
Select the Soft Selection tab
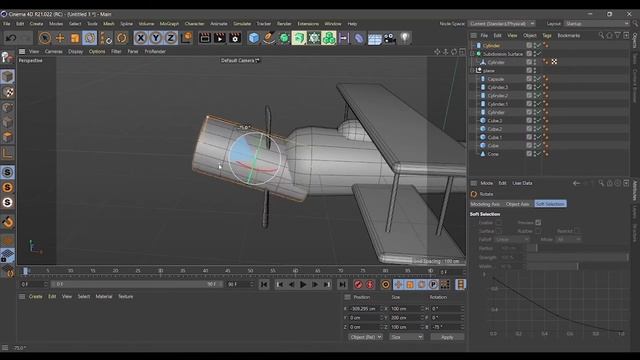[x=550, y=204]
